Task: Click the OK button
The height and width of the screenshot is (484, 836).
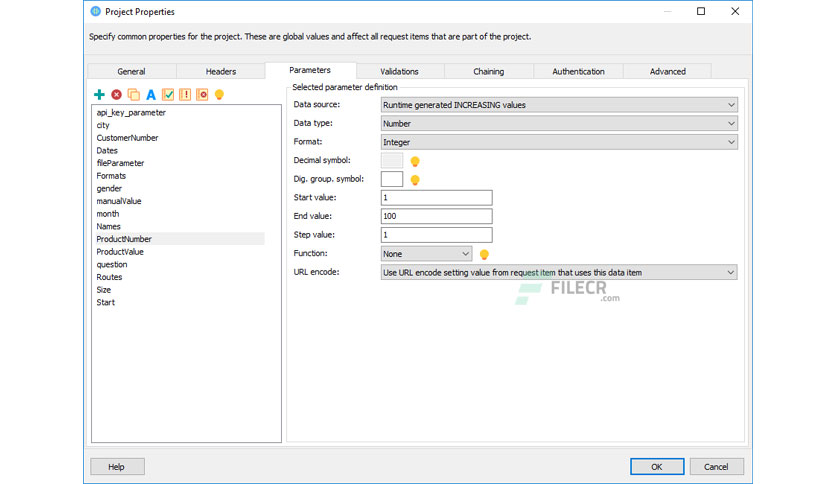Action: click(x=657, y=466)
